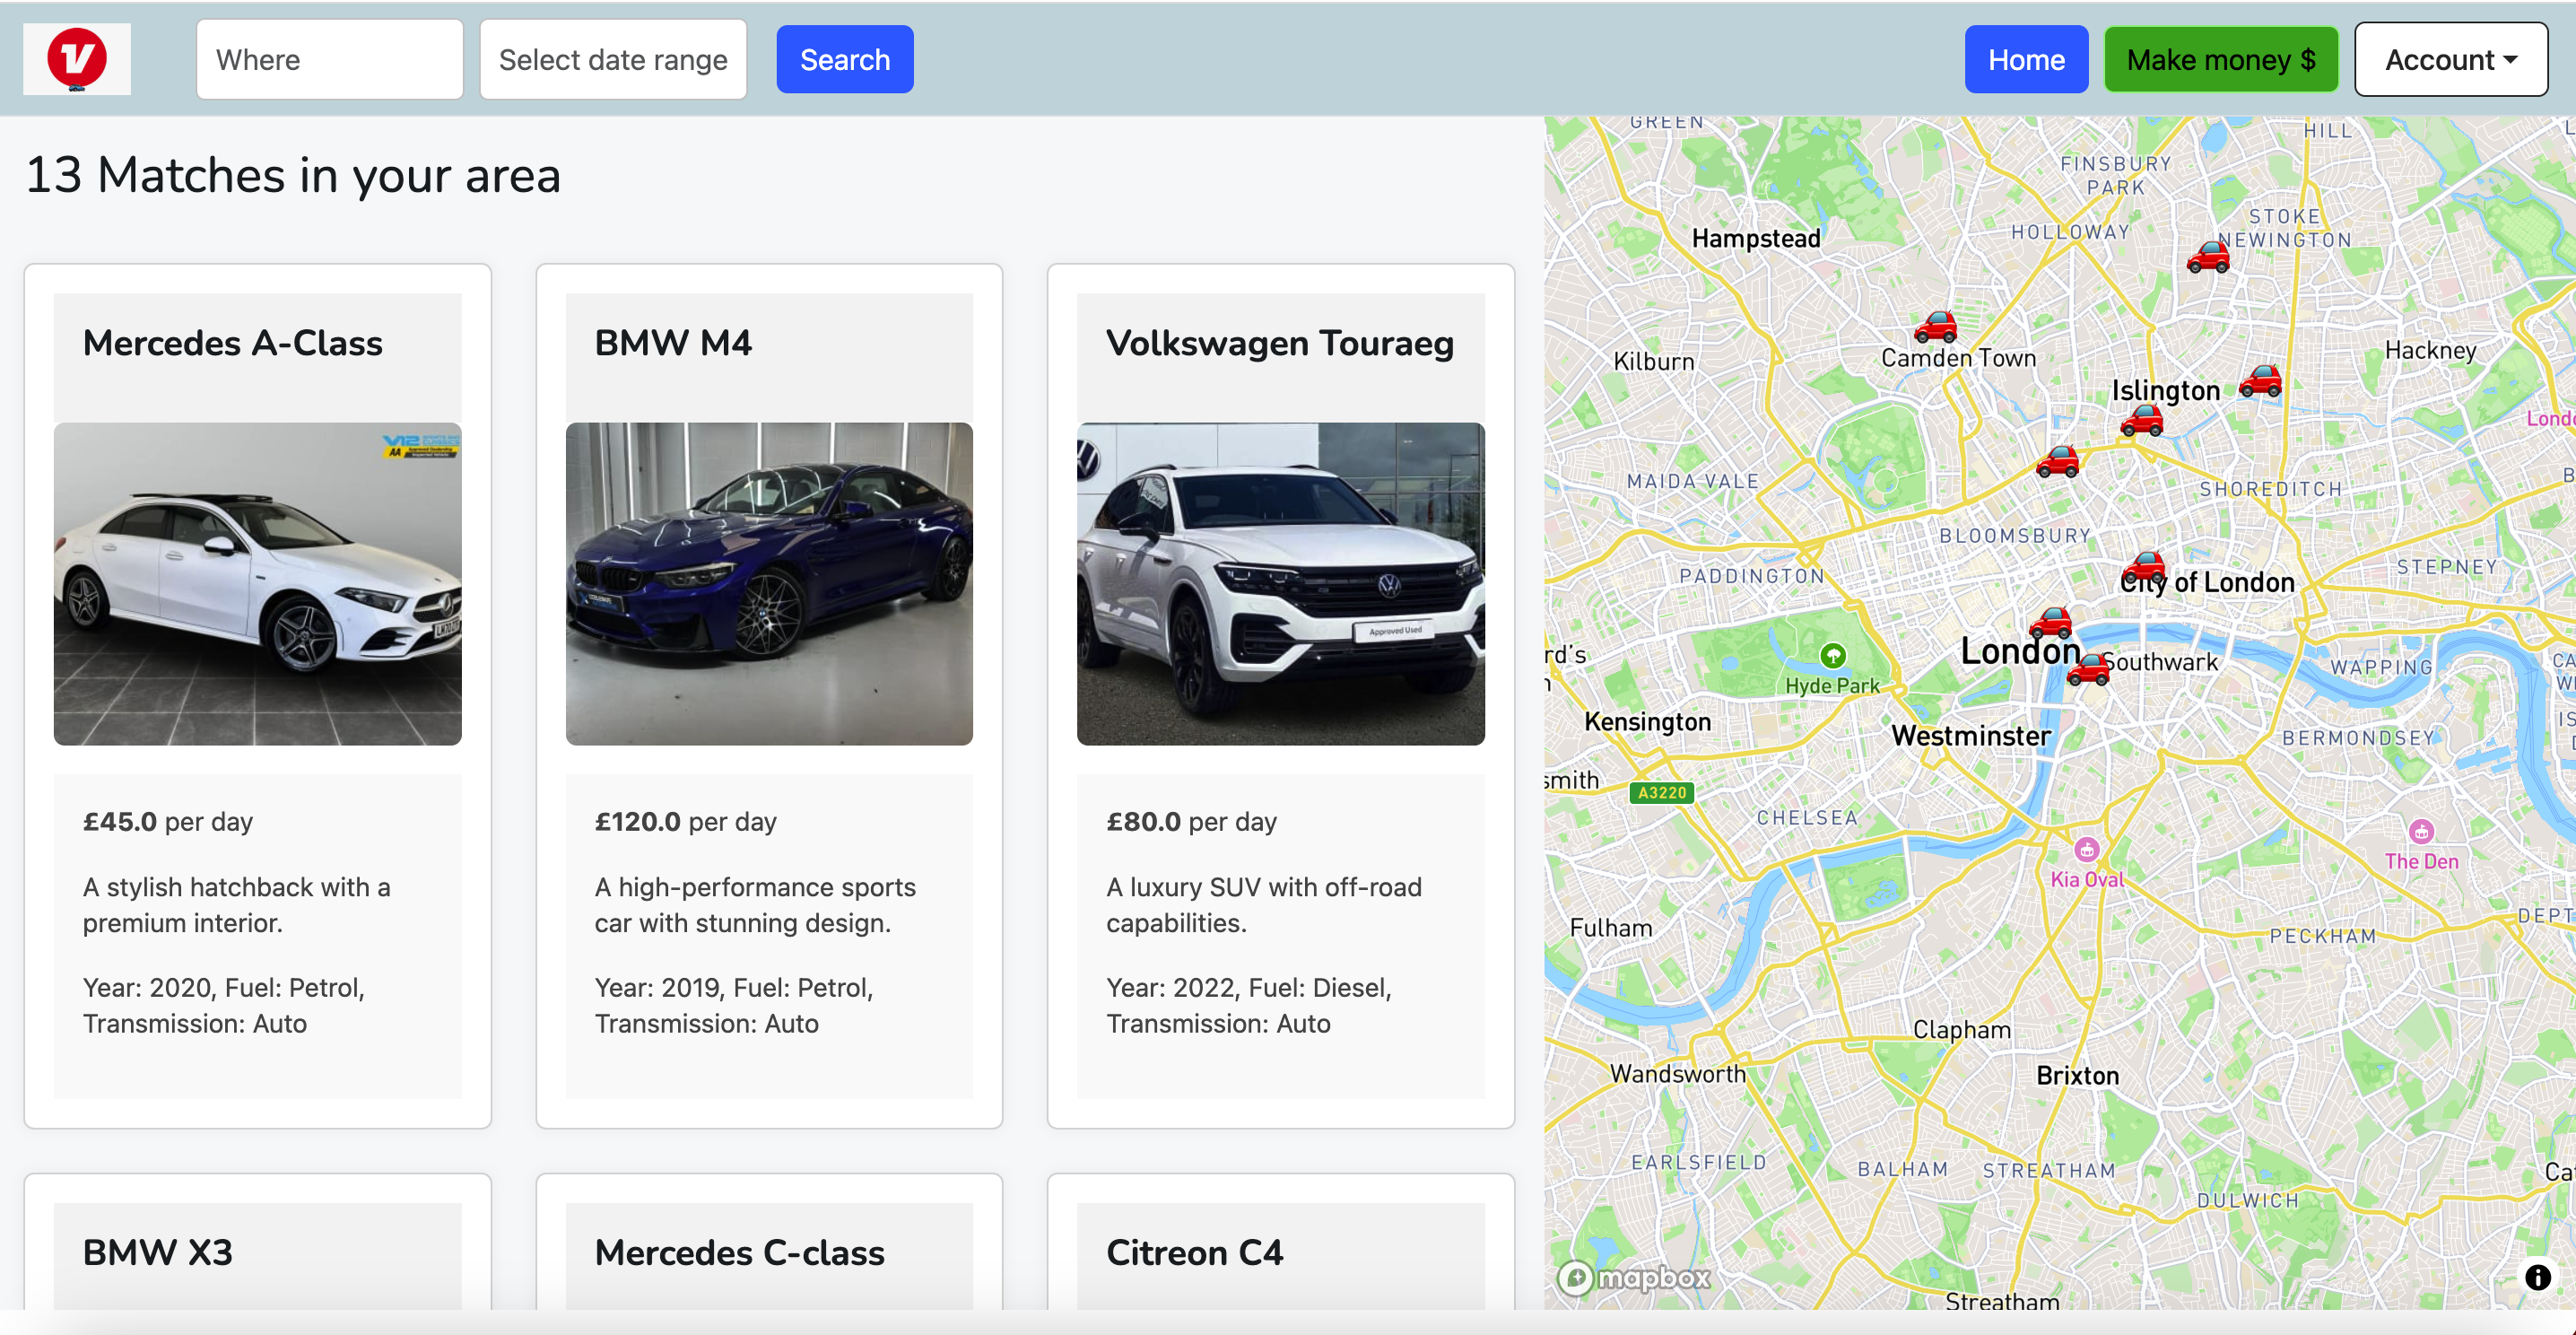Open the Select date range field
This screenshot has height=1335, width=2576.
coord(613,60)
